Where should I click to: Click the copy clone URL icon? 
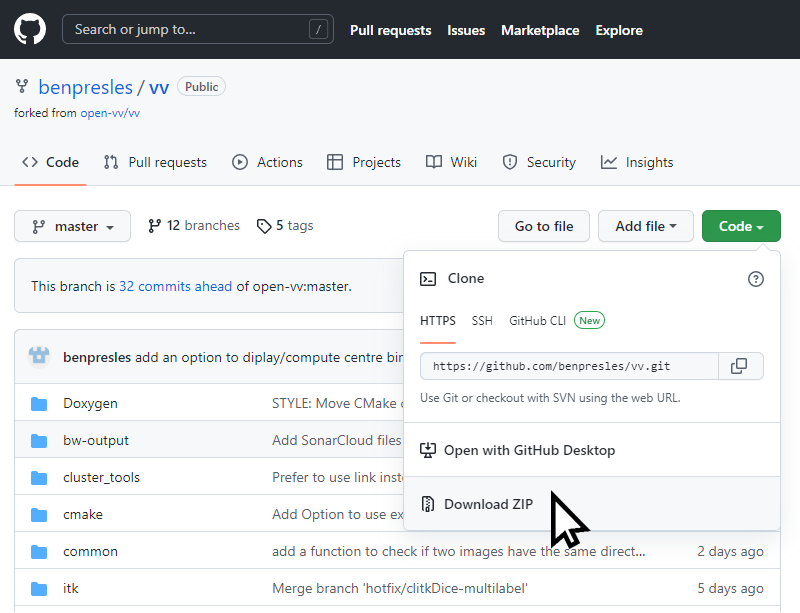[739, 366]
